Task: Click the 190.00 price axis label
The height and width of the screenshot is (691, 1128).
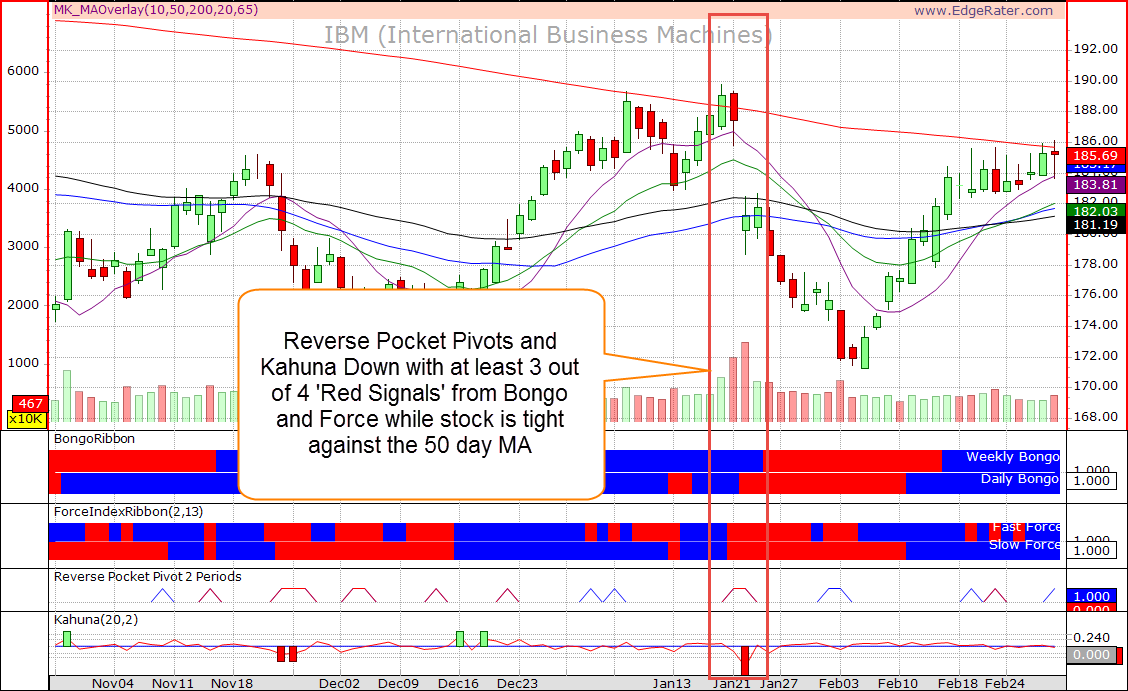Action: tap(1096, 80)
